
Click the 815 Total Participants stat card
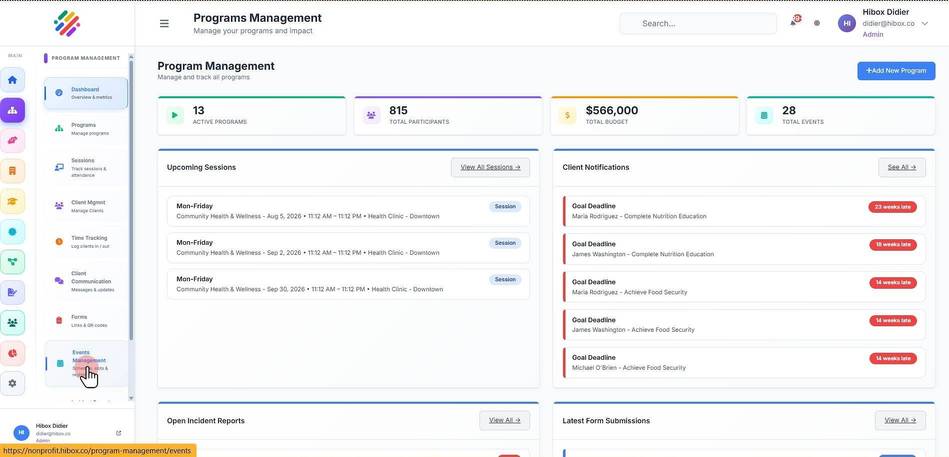[x=448, y=115]
